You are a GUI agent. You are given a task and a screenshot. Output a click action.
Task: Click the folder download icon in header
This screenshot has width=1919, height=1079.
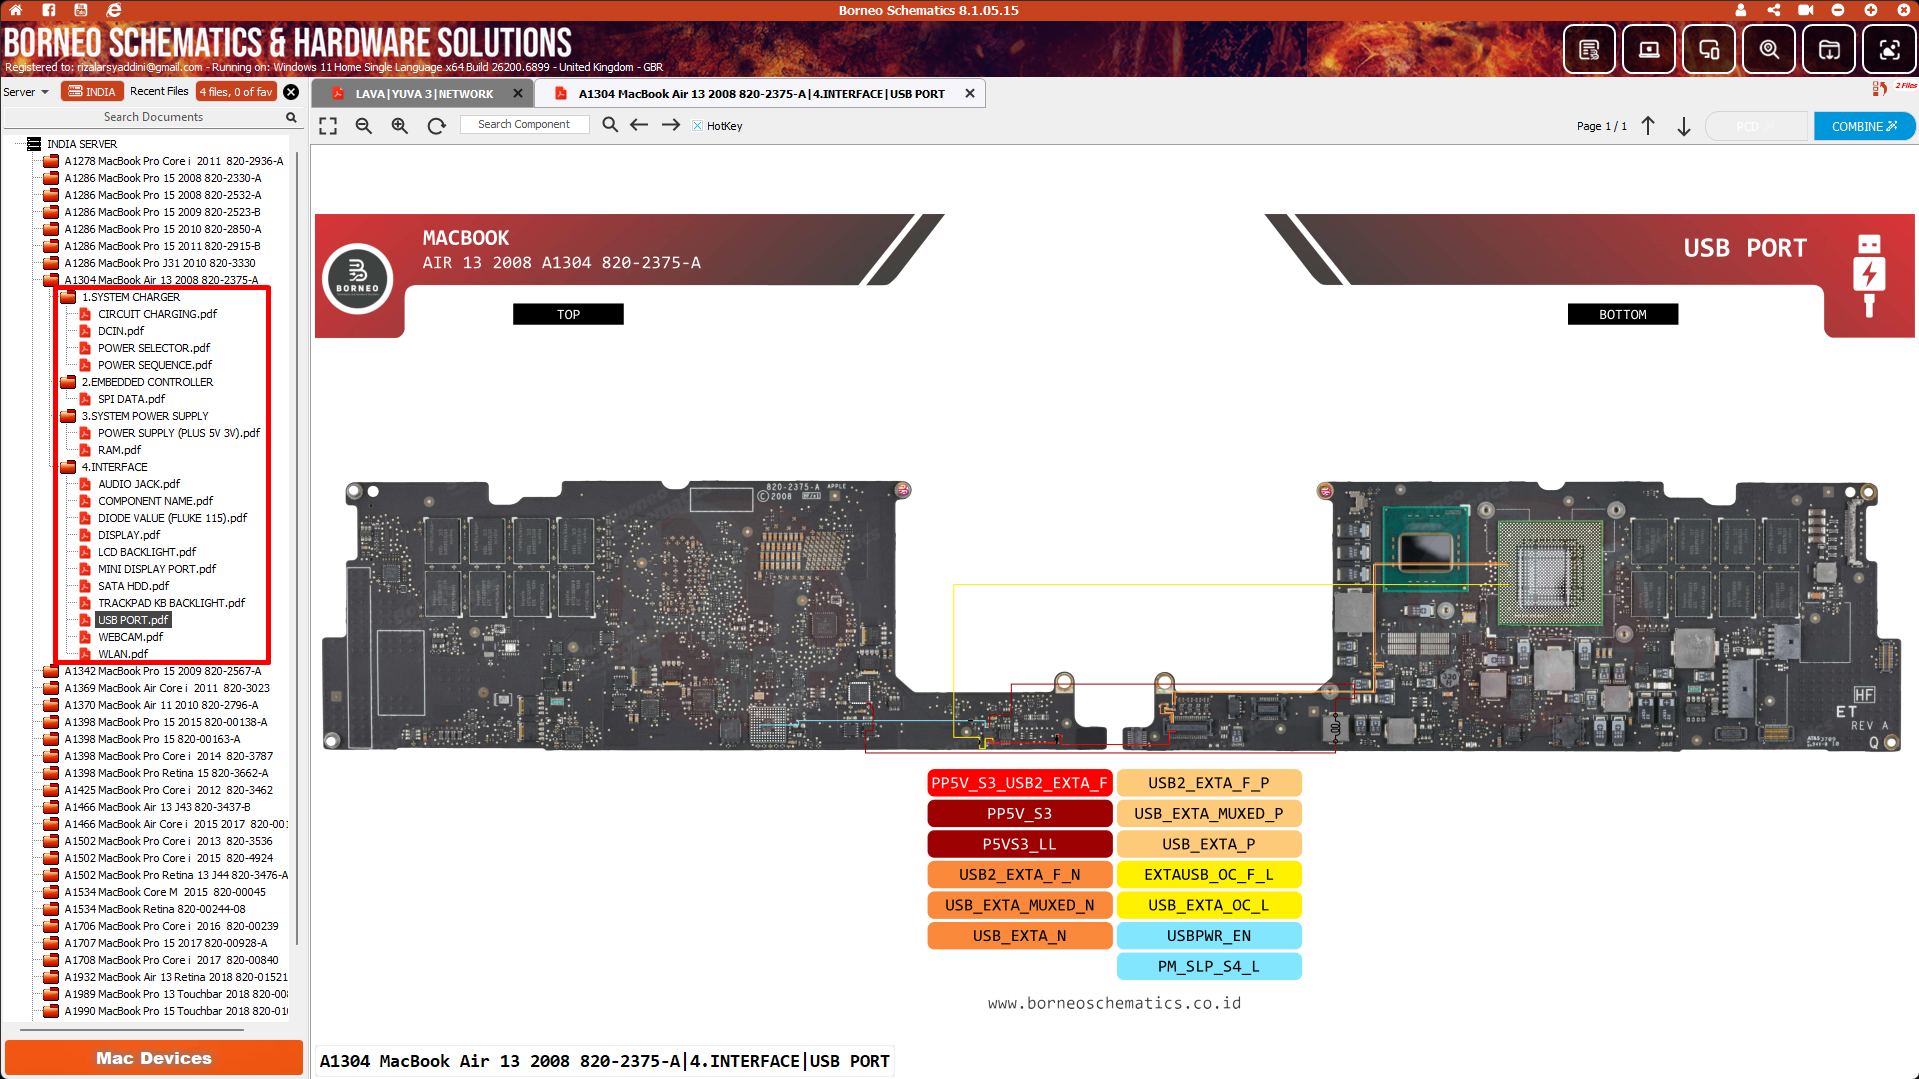point(1828,50)
